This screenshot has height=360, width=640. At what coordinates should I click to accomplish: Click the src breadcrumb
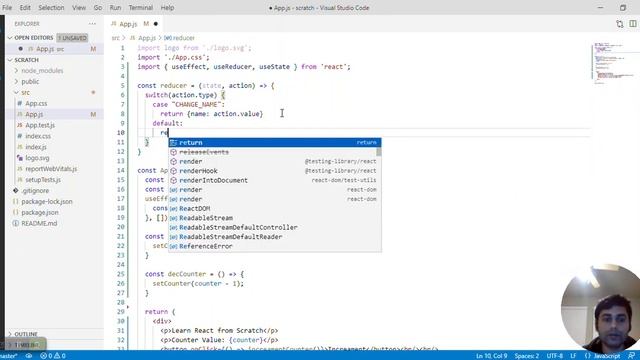tap(116, 38)
